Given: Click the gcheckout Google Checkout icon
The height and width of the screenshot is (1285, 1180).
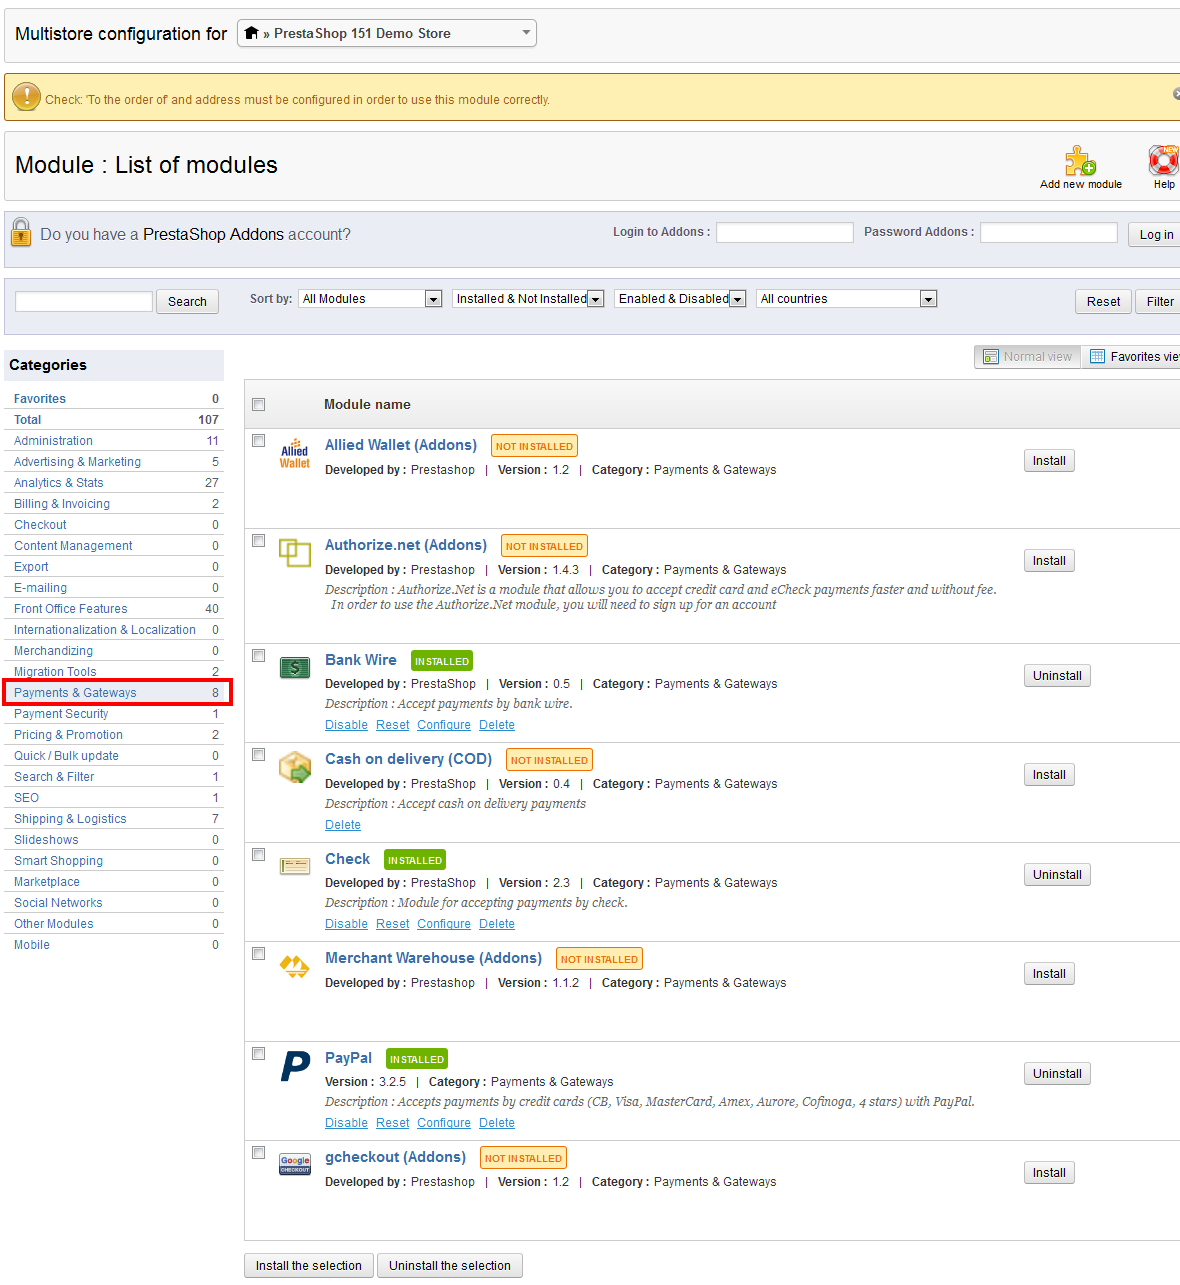Looking at the screenshot, I should tap(295, 1164).
